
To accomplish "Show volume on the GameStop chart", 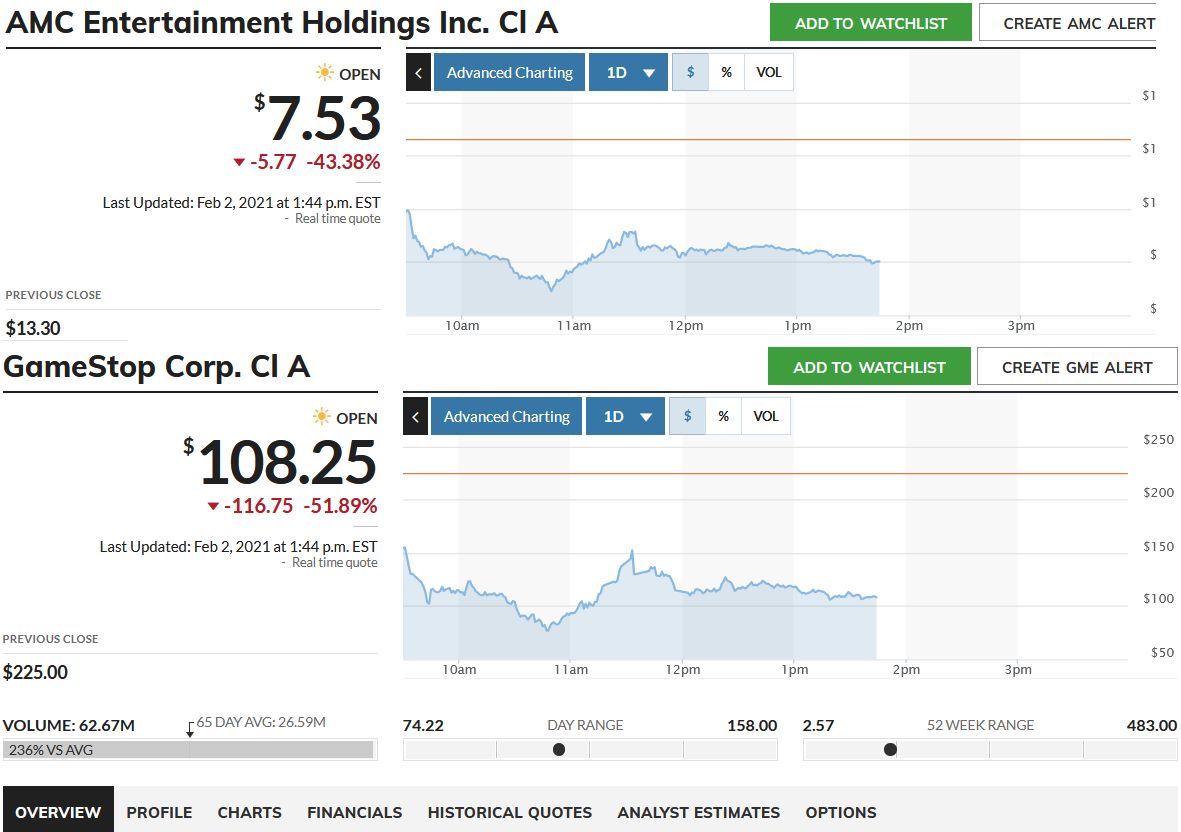I will click(x=766, y=417).
